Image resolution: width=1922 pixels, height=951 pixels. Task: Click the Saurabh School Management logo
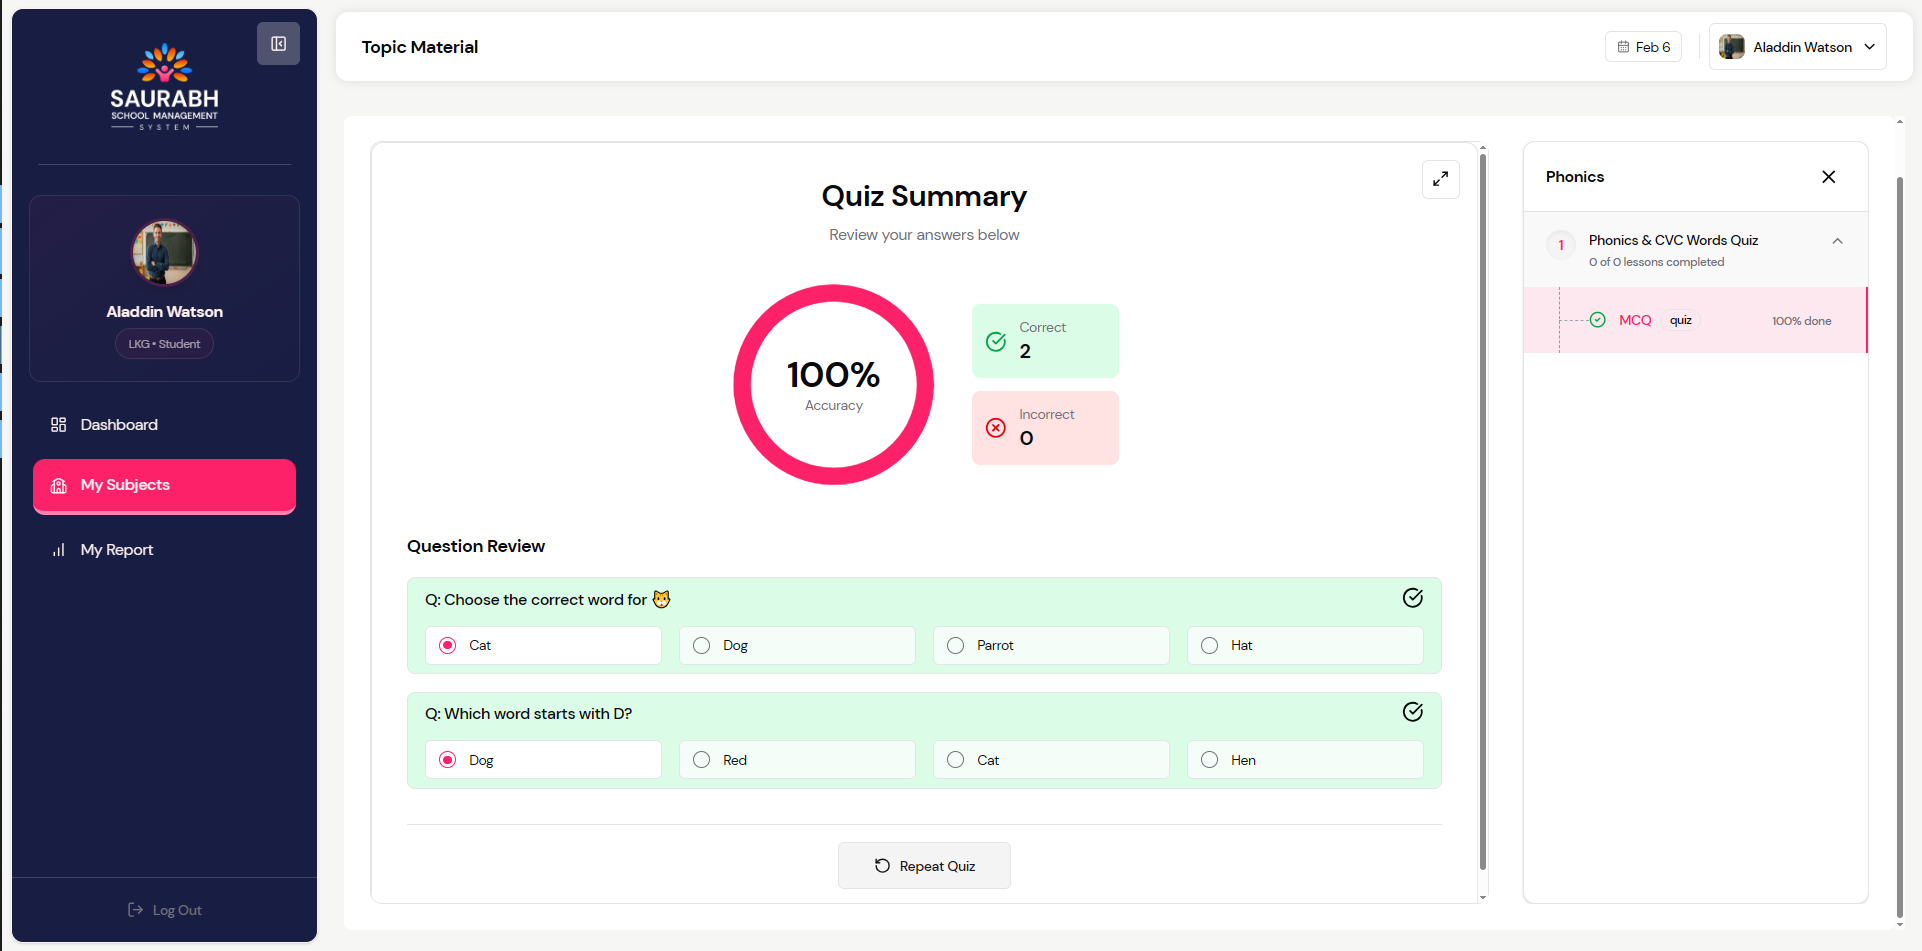164,87
